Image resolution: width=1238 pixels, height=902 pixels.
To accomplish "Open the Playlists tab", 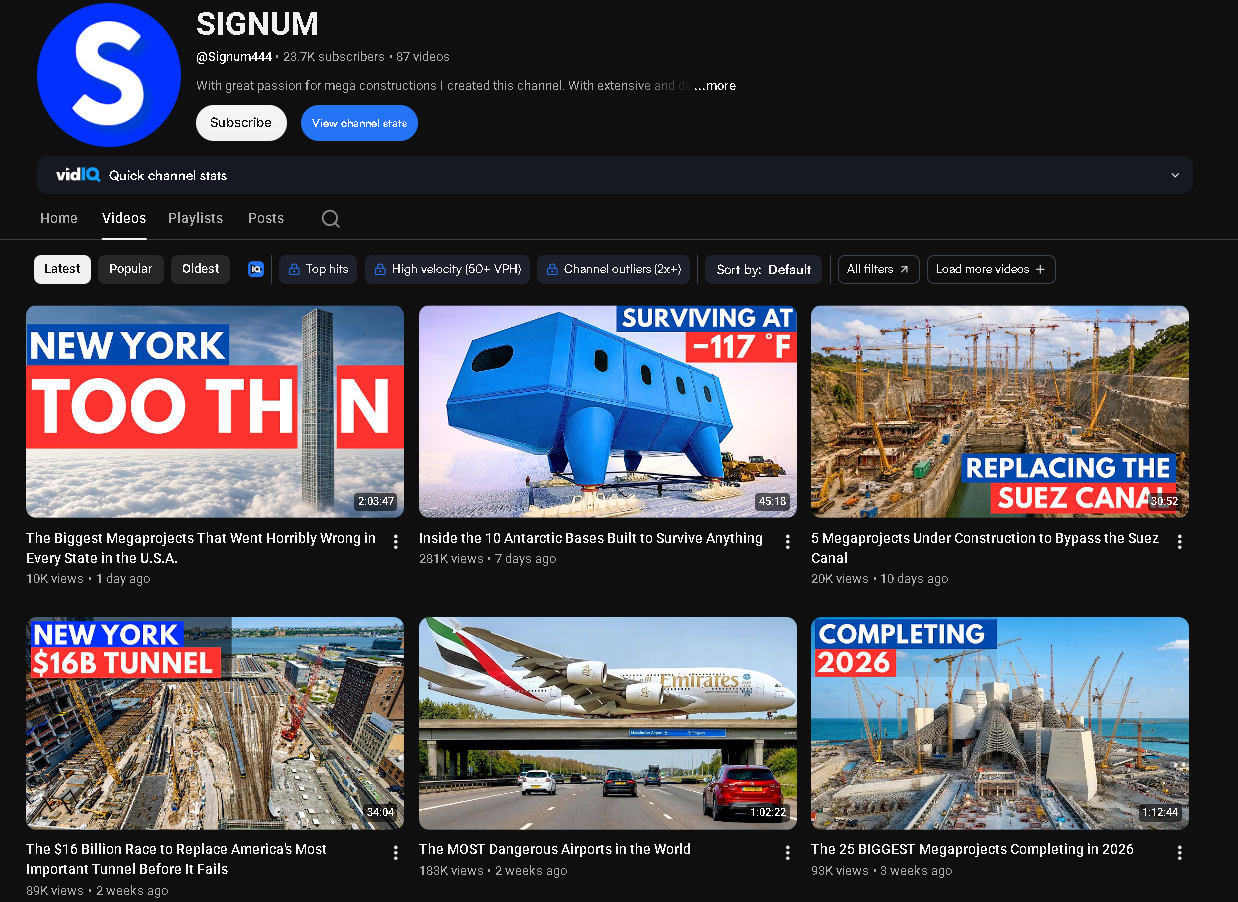I will (196, 218).
